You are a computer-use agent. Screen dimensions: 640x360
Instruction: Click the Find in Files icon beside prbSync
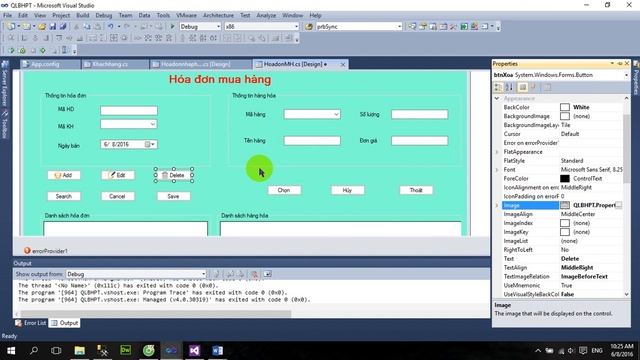pyautogui.click(x=309, y=27)
